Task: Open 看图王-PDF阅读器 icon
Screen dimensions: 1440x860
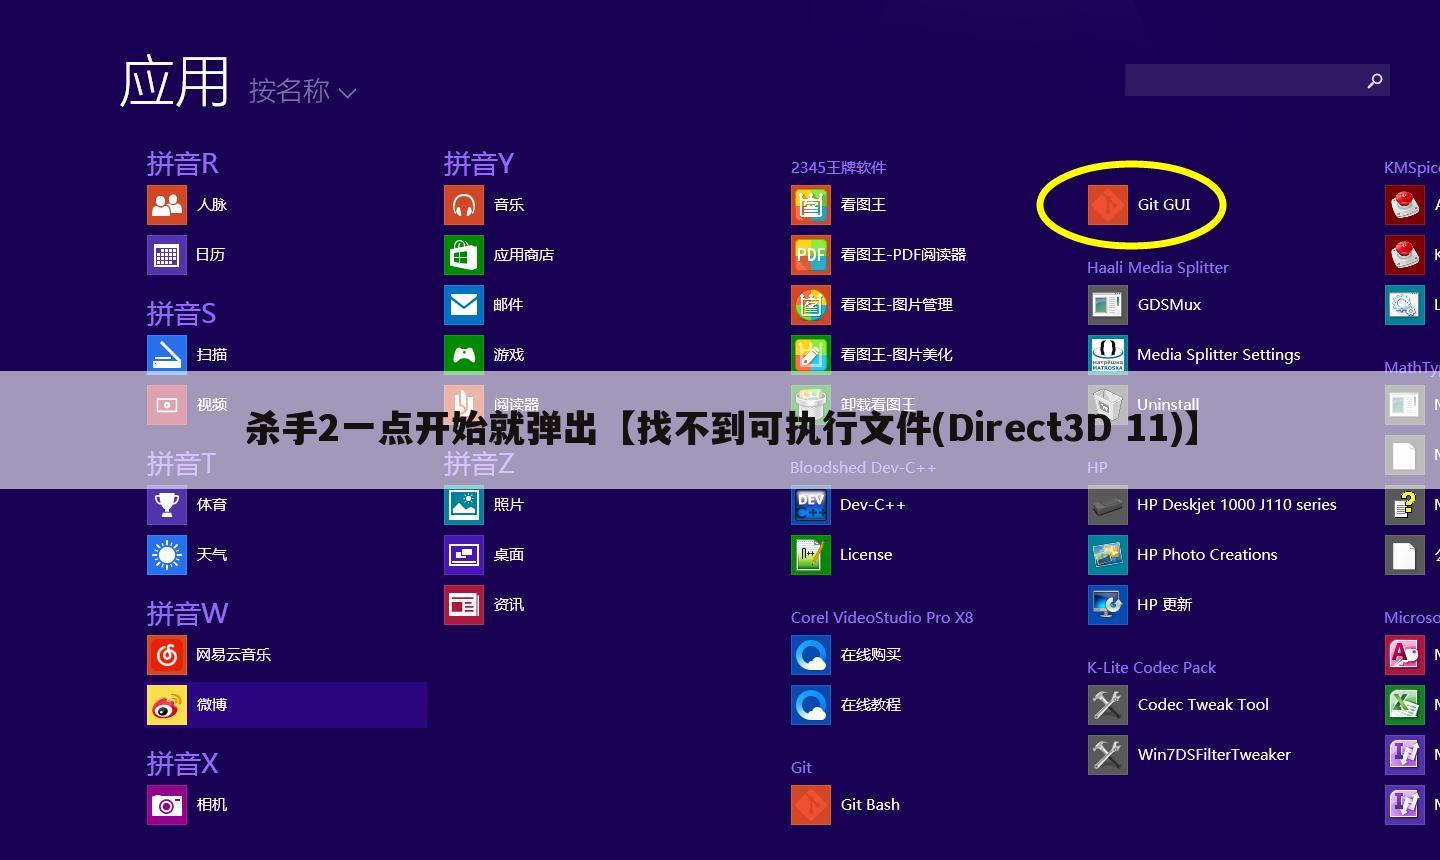Action: point(811,255)
